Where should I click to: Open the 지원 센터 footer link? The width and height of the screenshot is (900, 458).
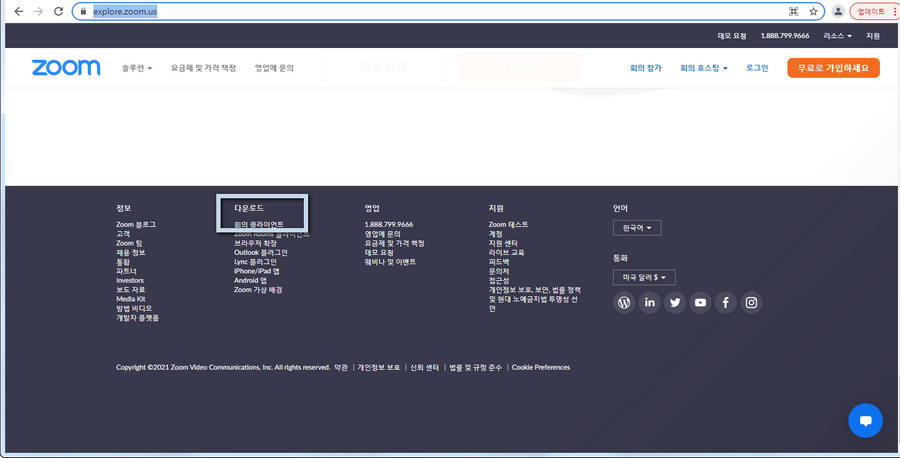(503, 243)
